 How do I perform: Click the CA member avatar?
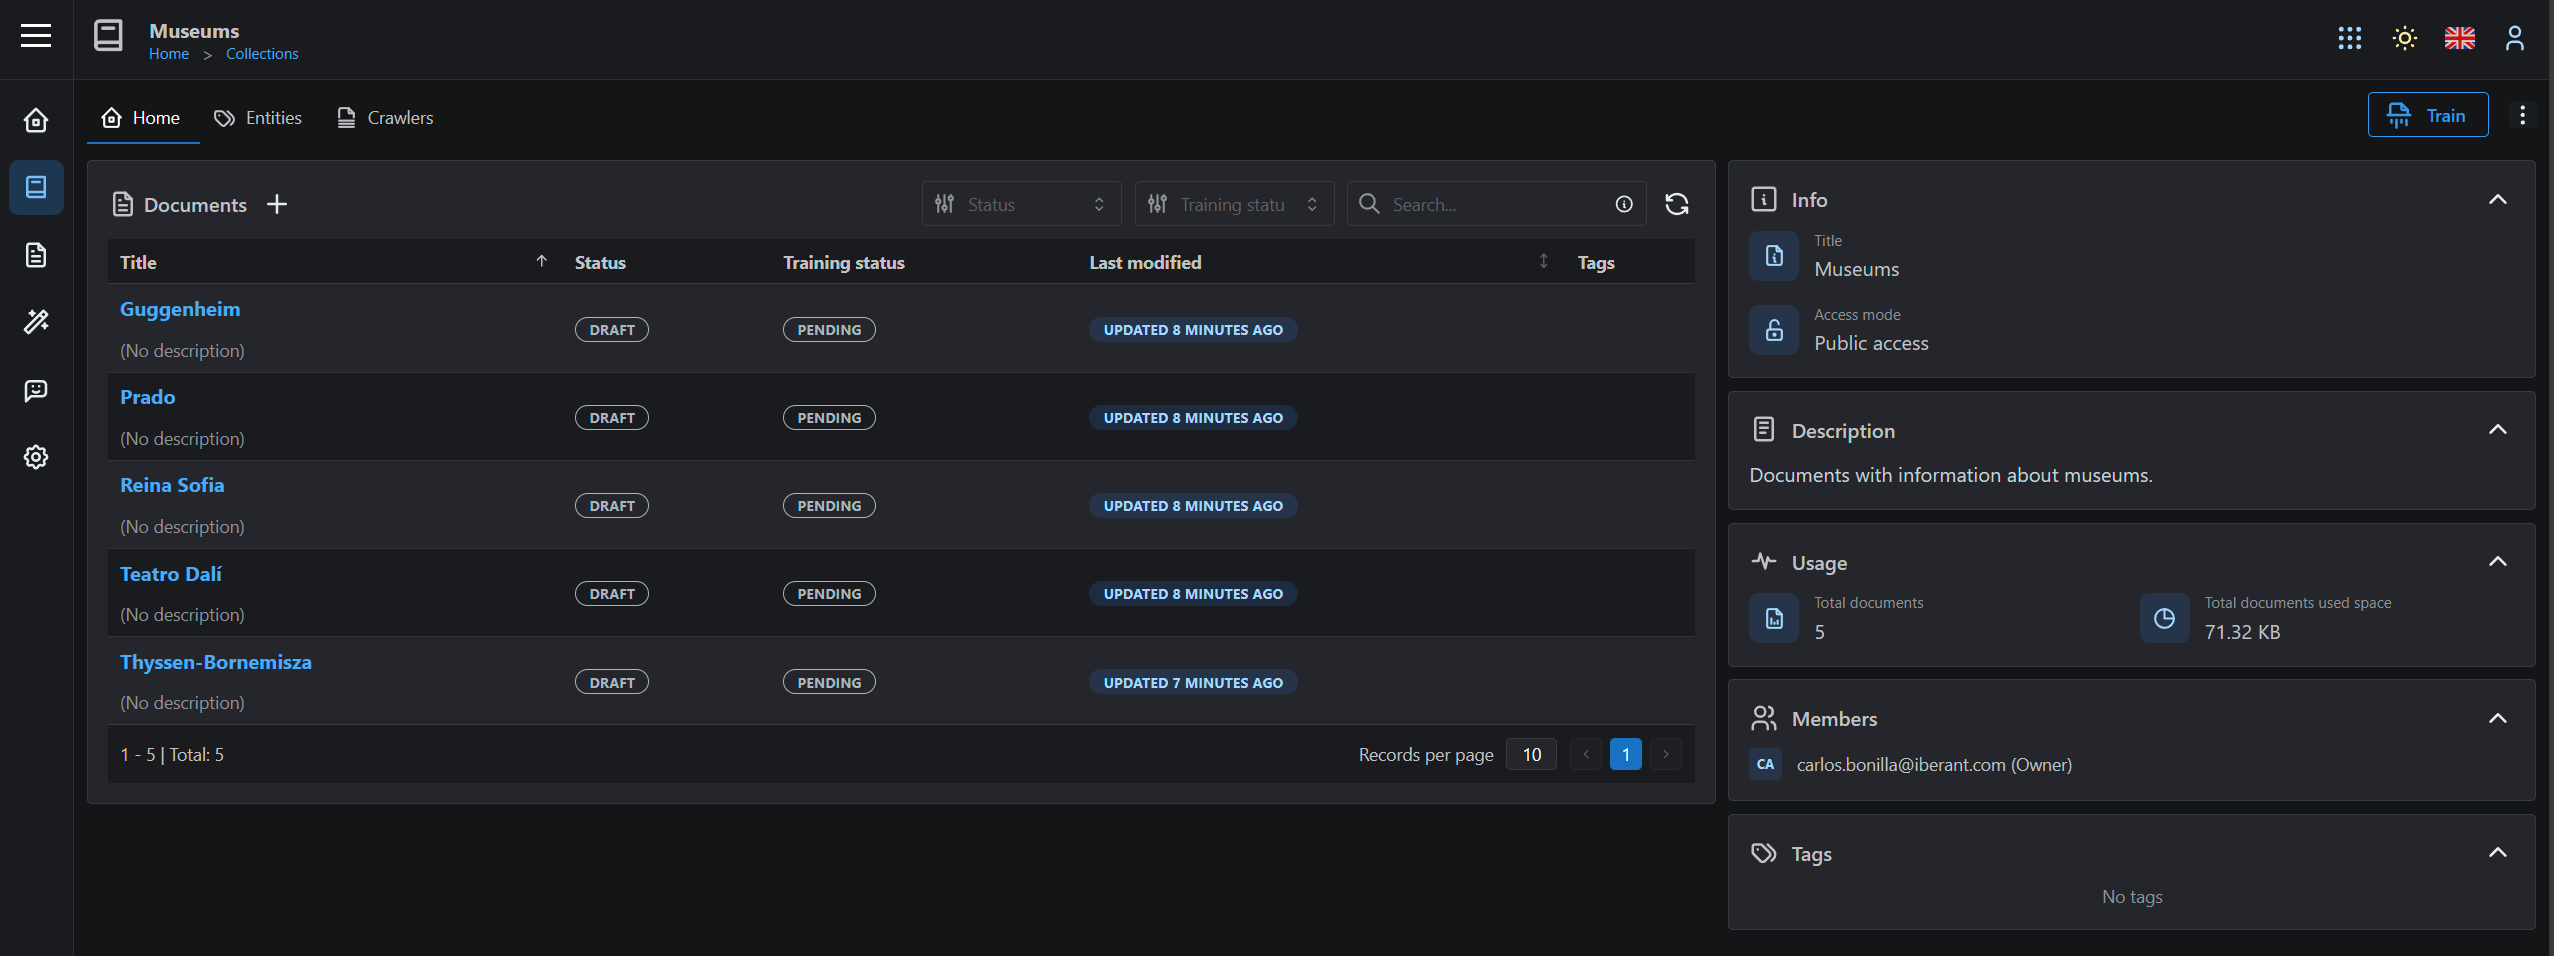point(1765,764)
